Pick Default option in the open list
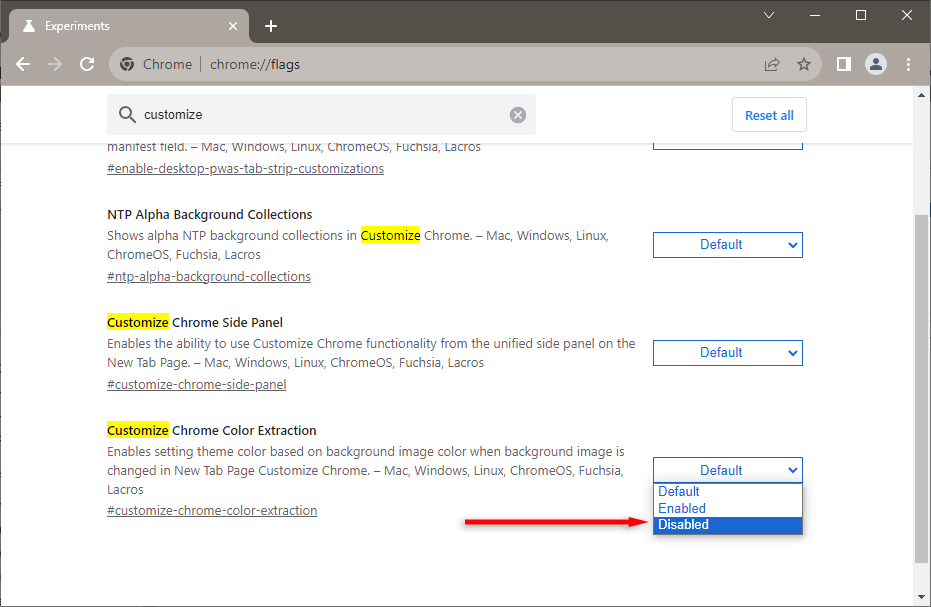931x607 pixels. [x=727, y=491]
